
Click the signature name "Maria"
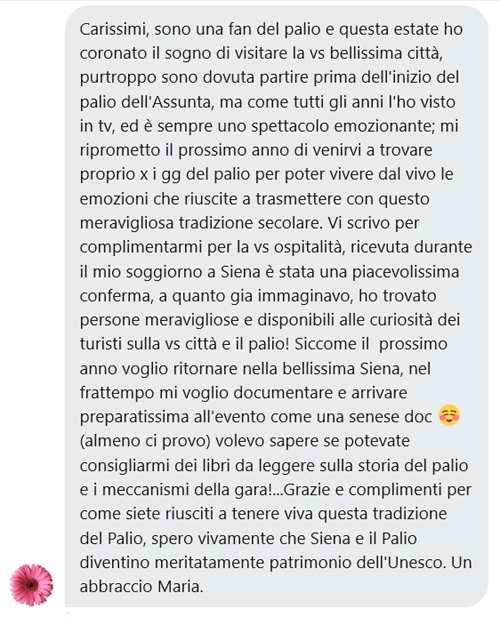[x=181, y=587]
